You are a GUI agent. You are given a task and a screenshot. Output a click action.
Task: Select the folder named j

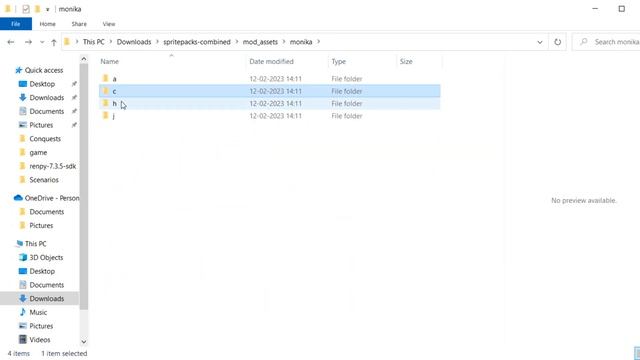270,116
